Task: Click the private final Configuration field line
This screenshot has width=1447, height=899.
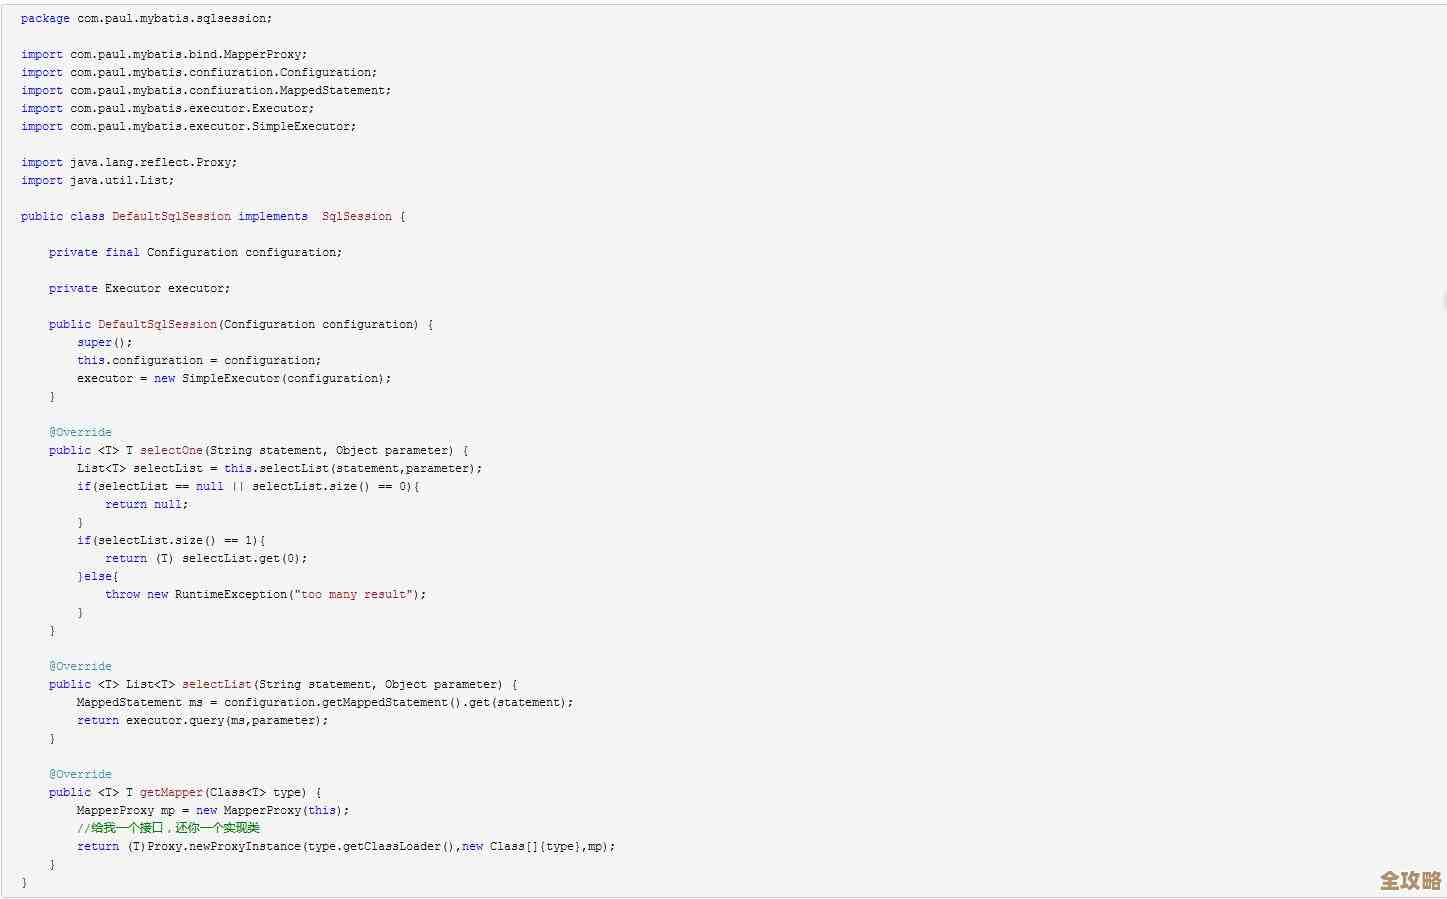Action: (195, 252)
